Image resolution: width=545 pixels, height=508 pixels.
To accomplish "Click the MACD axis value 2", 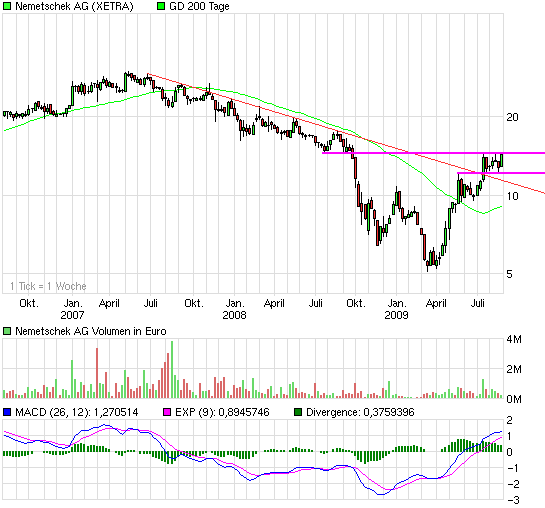I will tap(509, 420).
